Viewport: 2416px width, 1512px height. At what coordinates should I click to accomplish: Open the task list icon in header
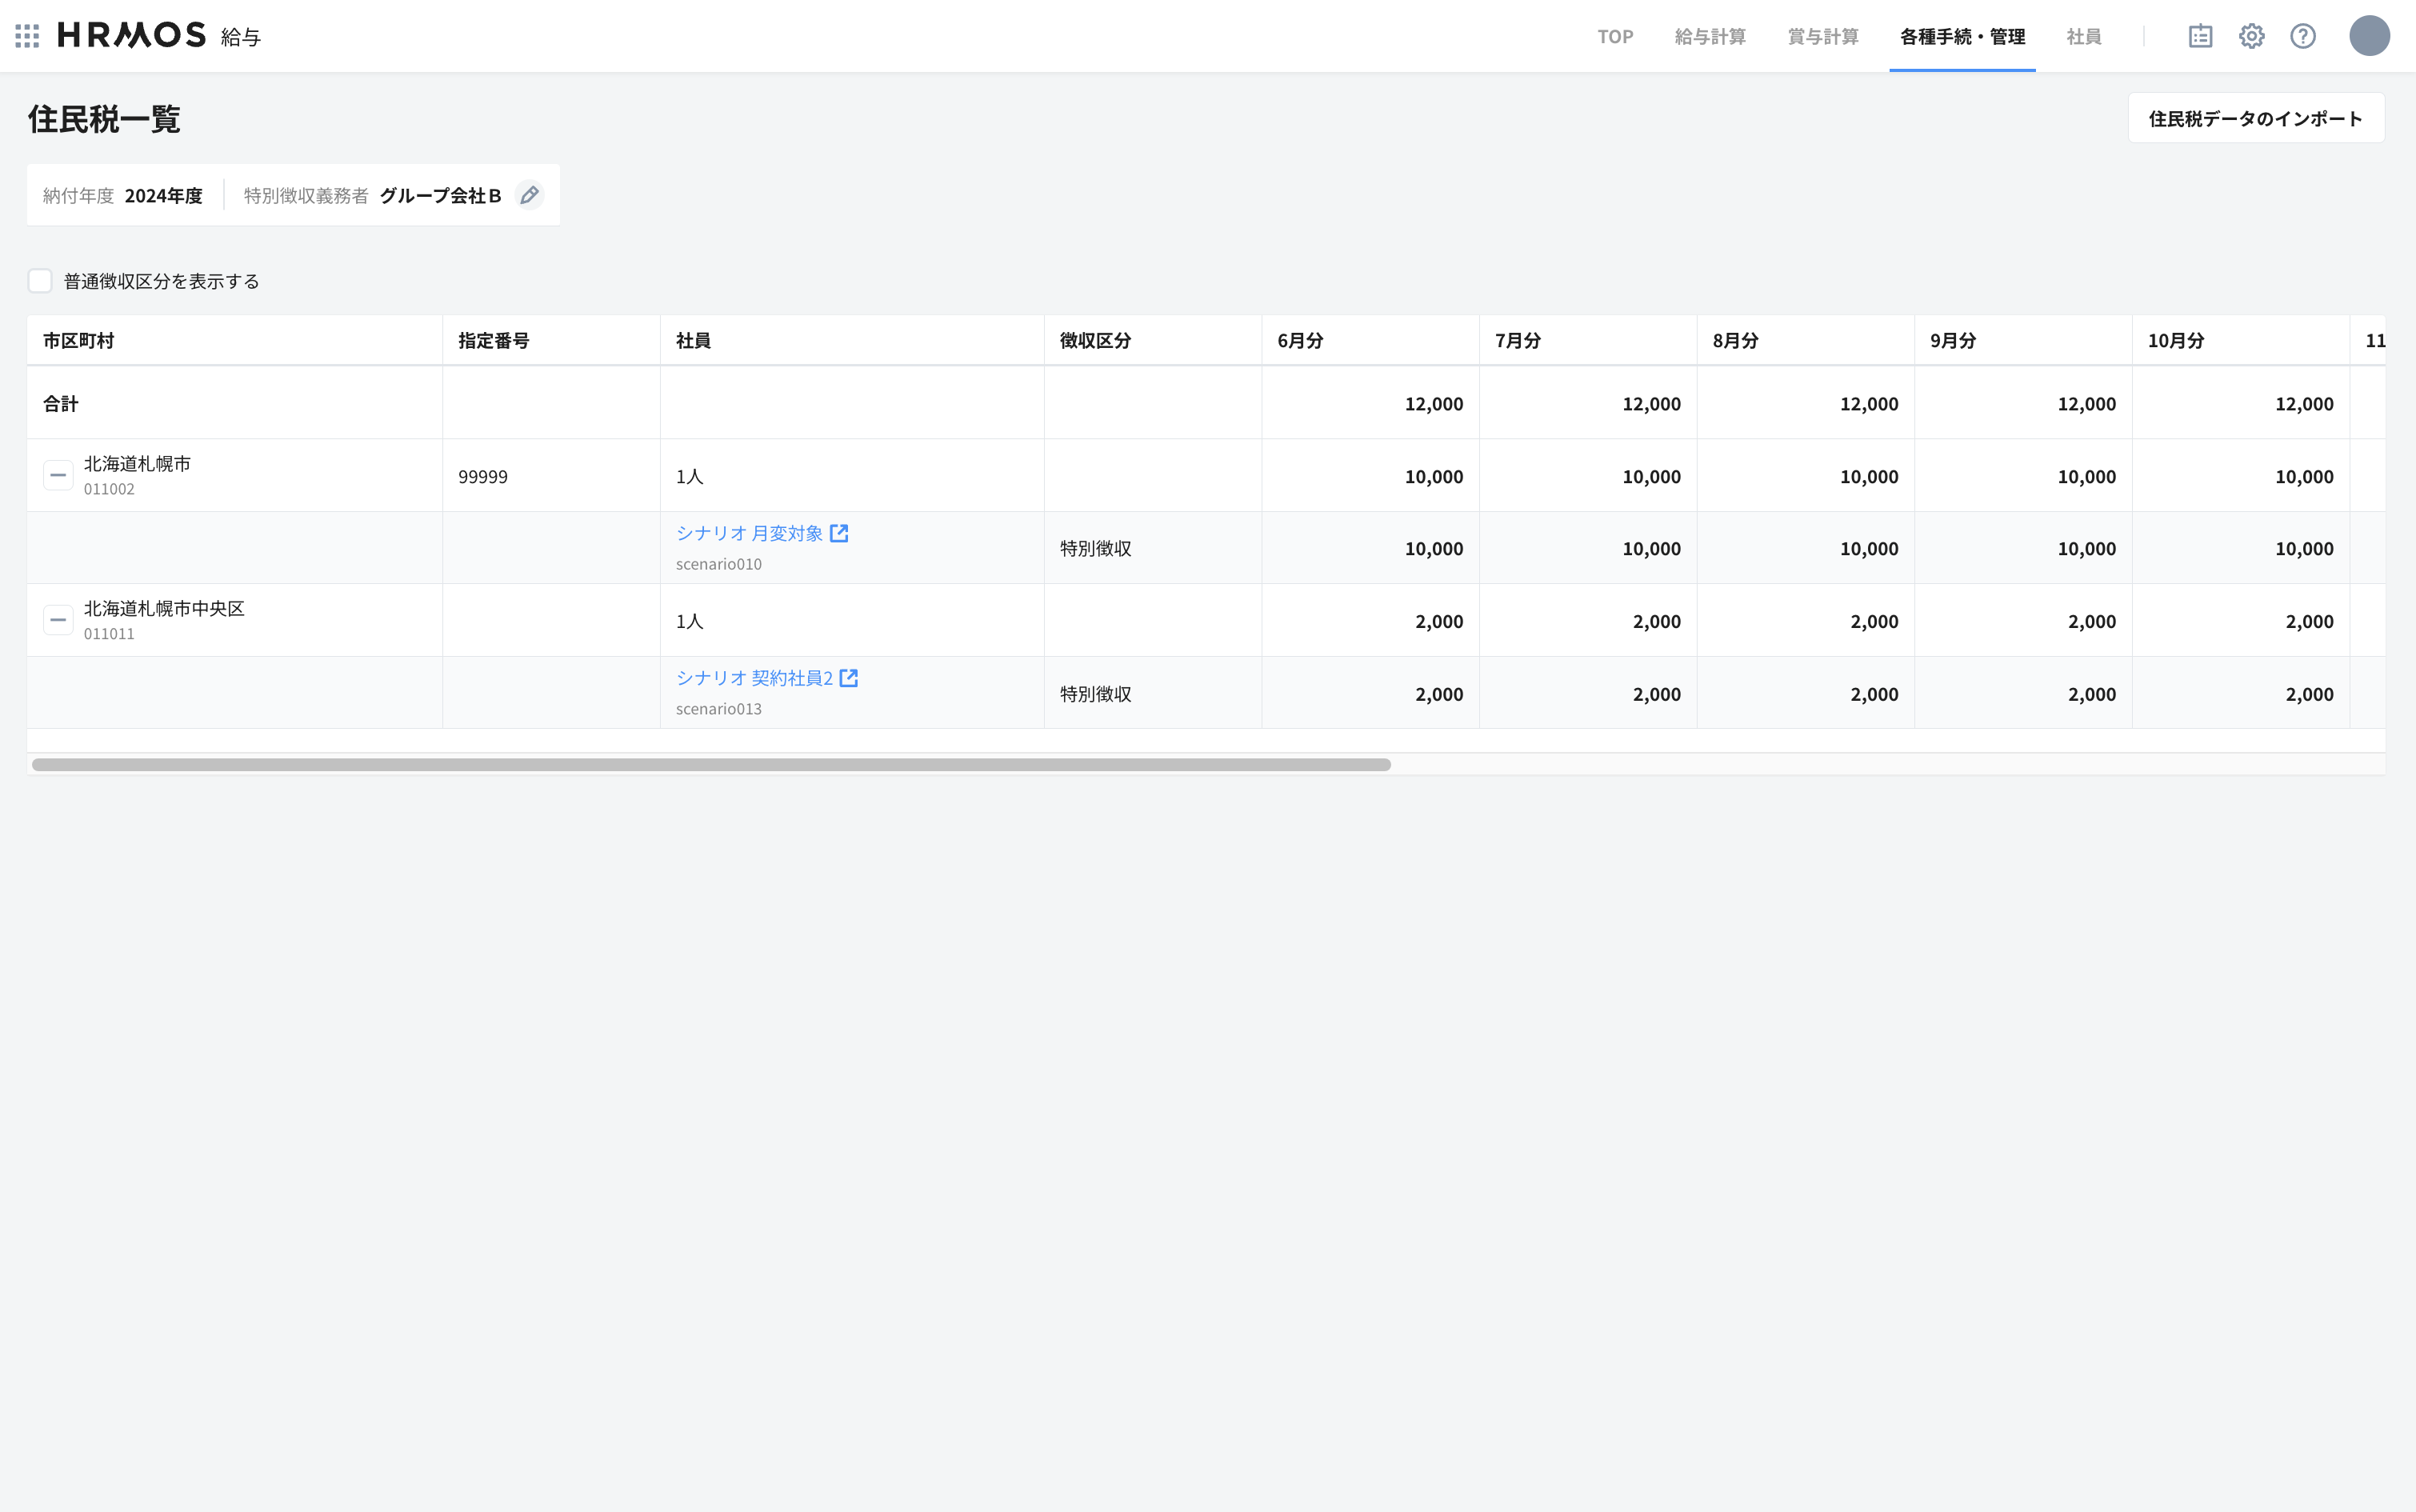pos(2200,36)
